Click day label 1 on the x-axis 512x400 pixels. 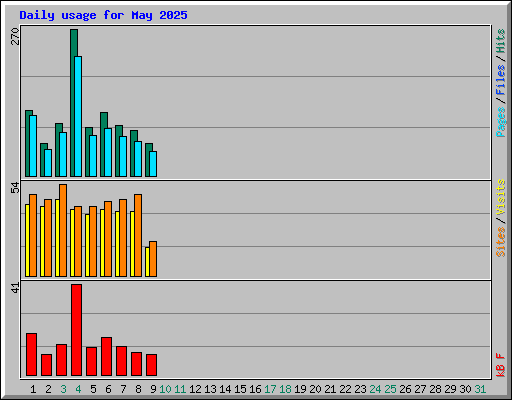point(33,389)
